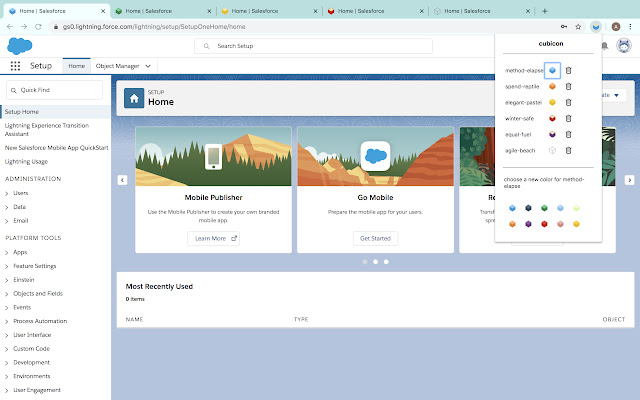Select the orange cube icon for spend-reptile
This screenshot has height=400, width=640.
coord(552,86)
